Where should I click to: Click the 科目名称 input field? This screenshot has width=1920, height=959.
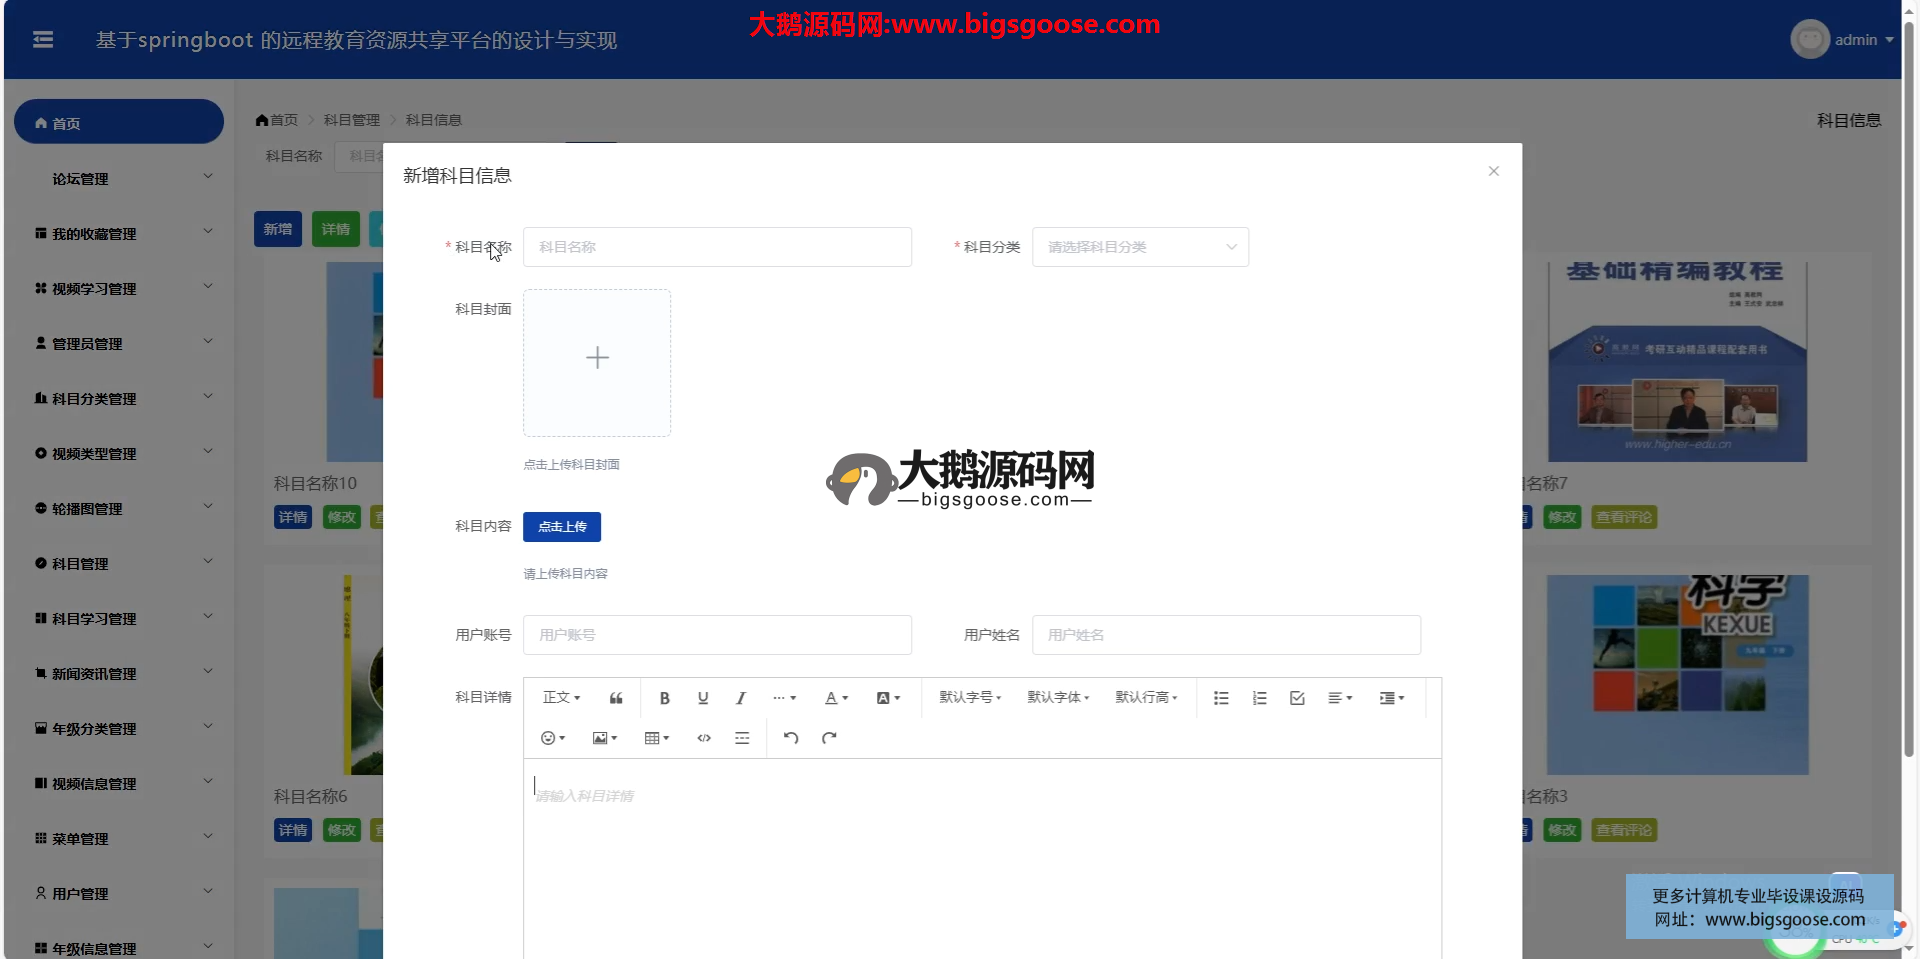point(717,247)
